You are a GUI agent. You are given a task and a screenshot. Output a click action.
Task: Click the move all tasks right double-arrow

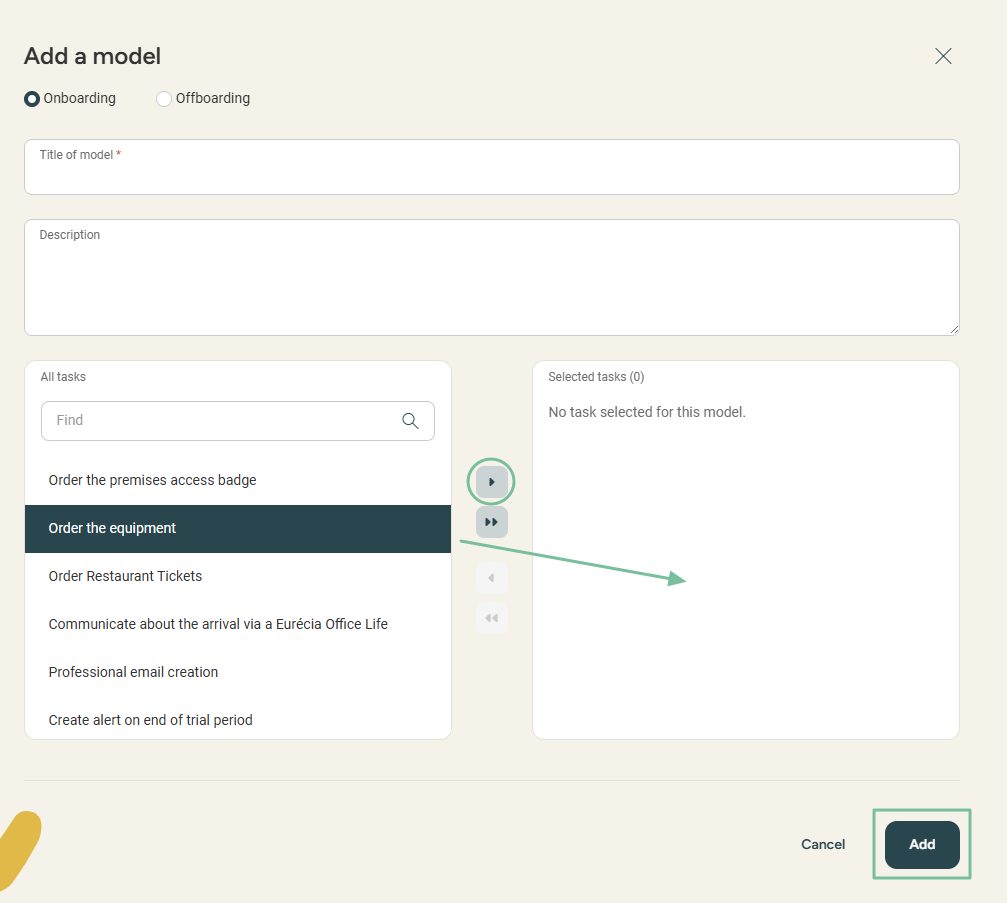click(x=491, y=522)
